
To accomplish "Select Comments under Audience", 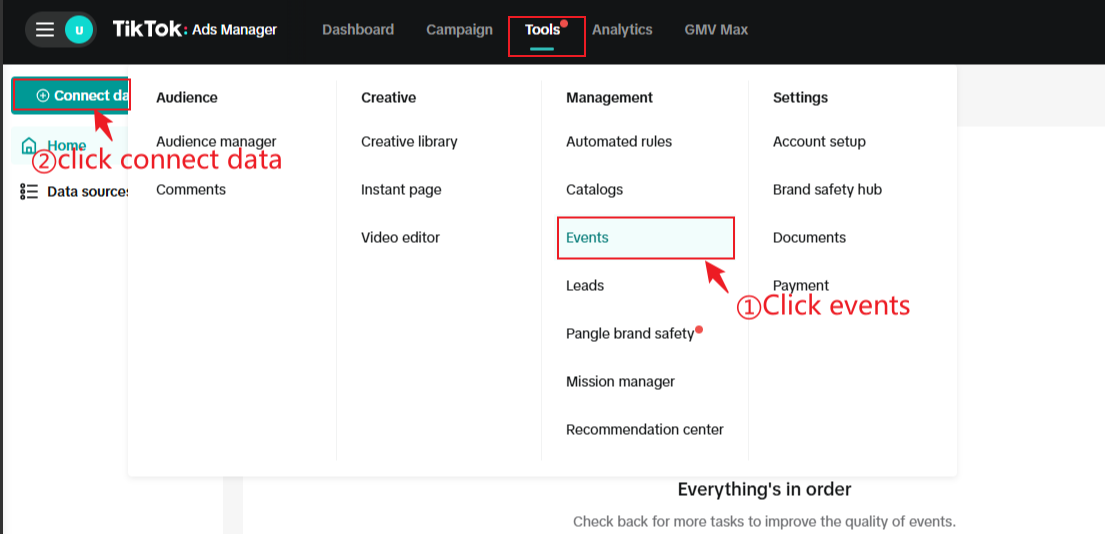I will click(x=191, y=190).
